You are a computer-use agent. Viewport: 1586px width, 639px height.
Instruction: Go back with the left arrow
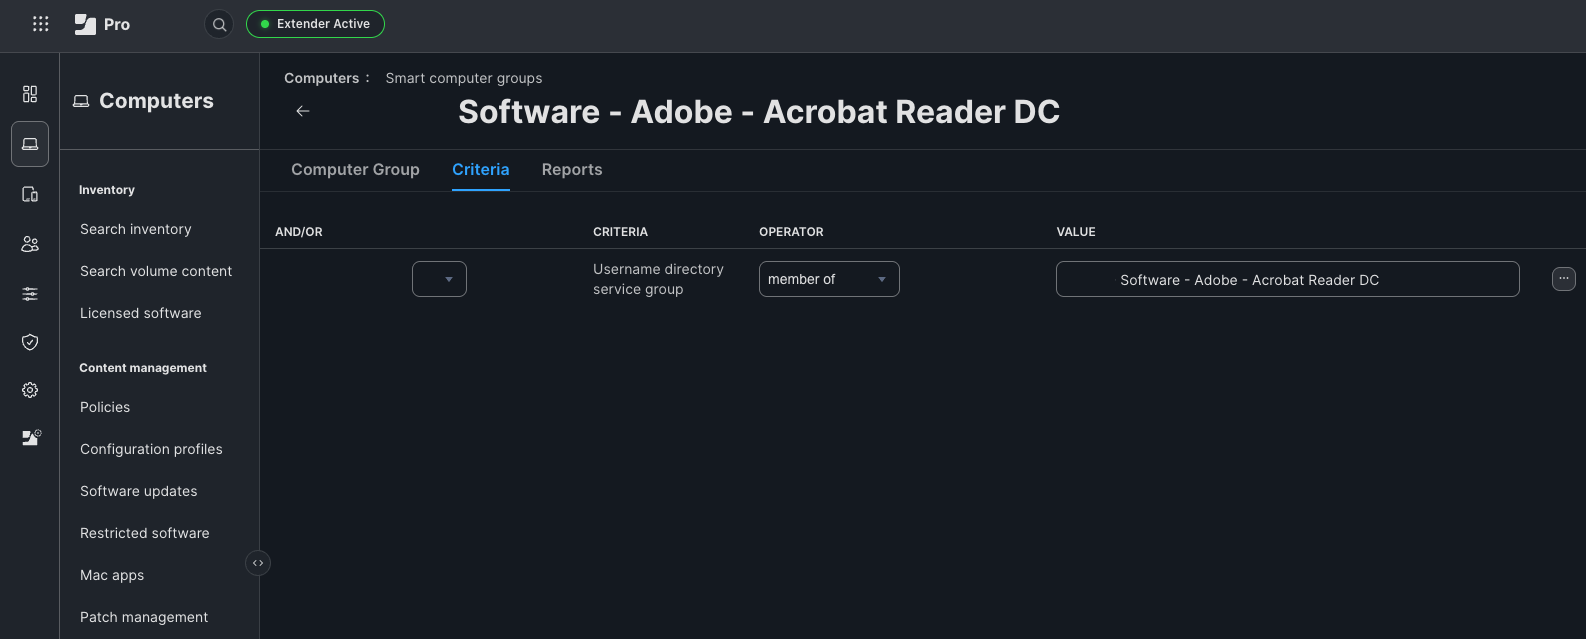click(x=303, y=111)
